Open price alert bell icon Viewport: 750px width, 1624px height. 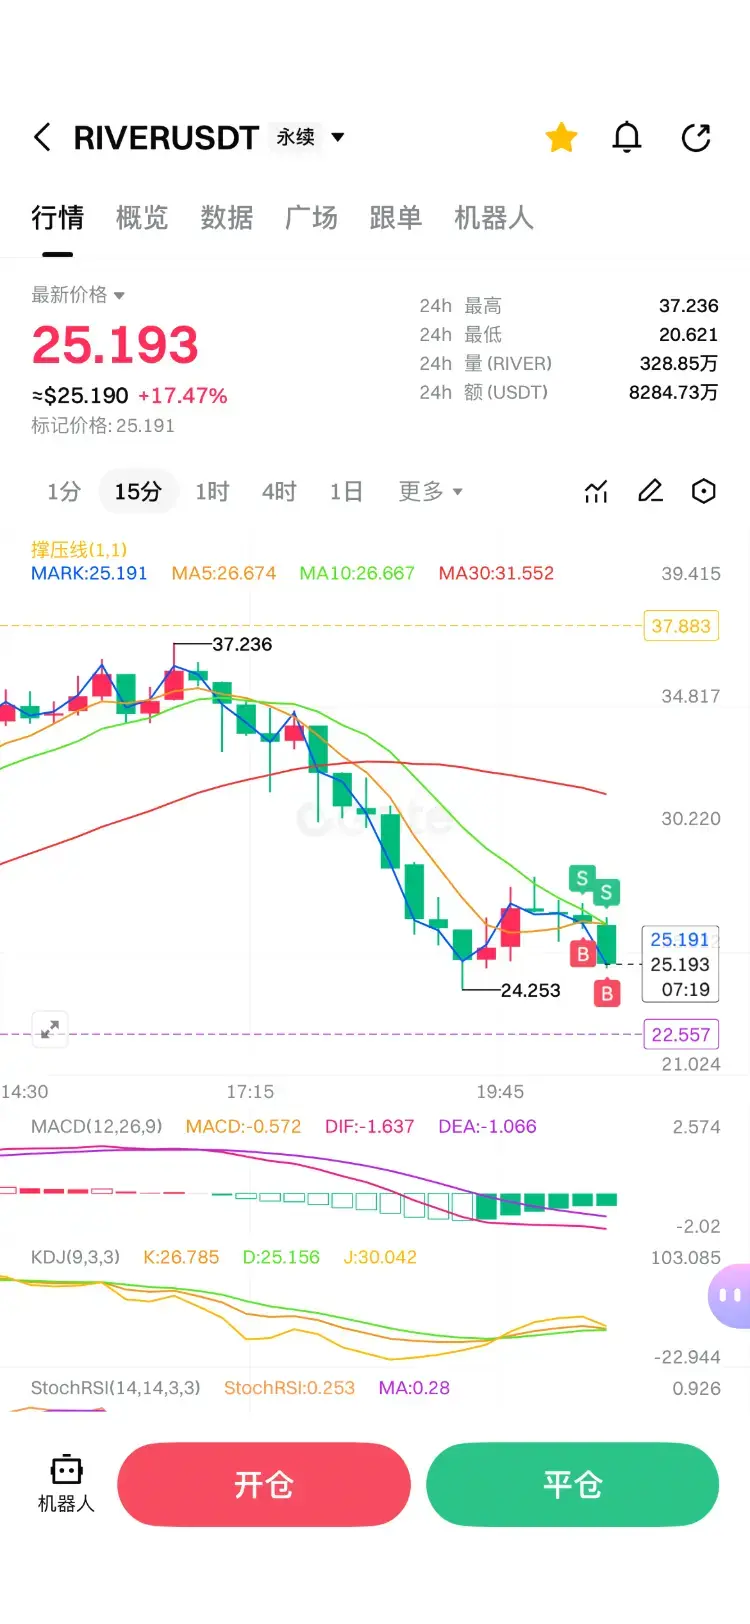(627, 137)
